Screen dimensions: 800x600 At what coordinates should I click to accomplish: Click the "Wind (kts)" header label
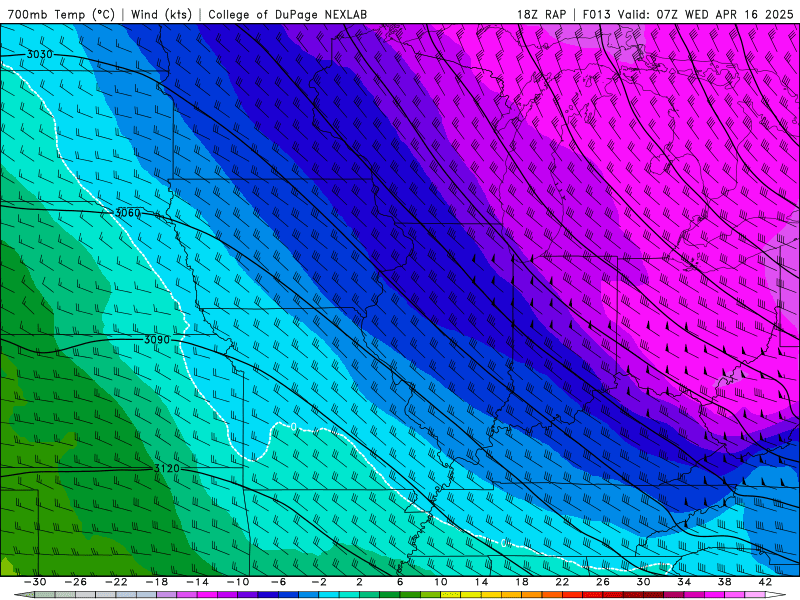[161, 15]
